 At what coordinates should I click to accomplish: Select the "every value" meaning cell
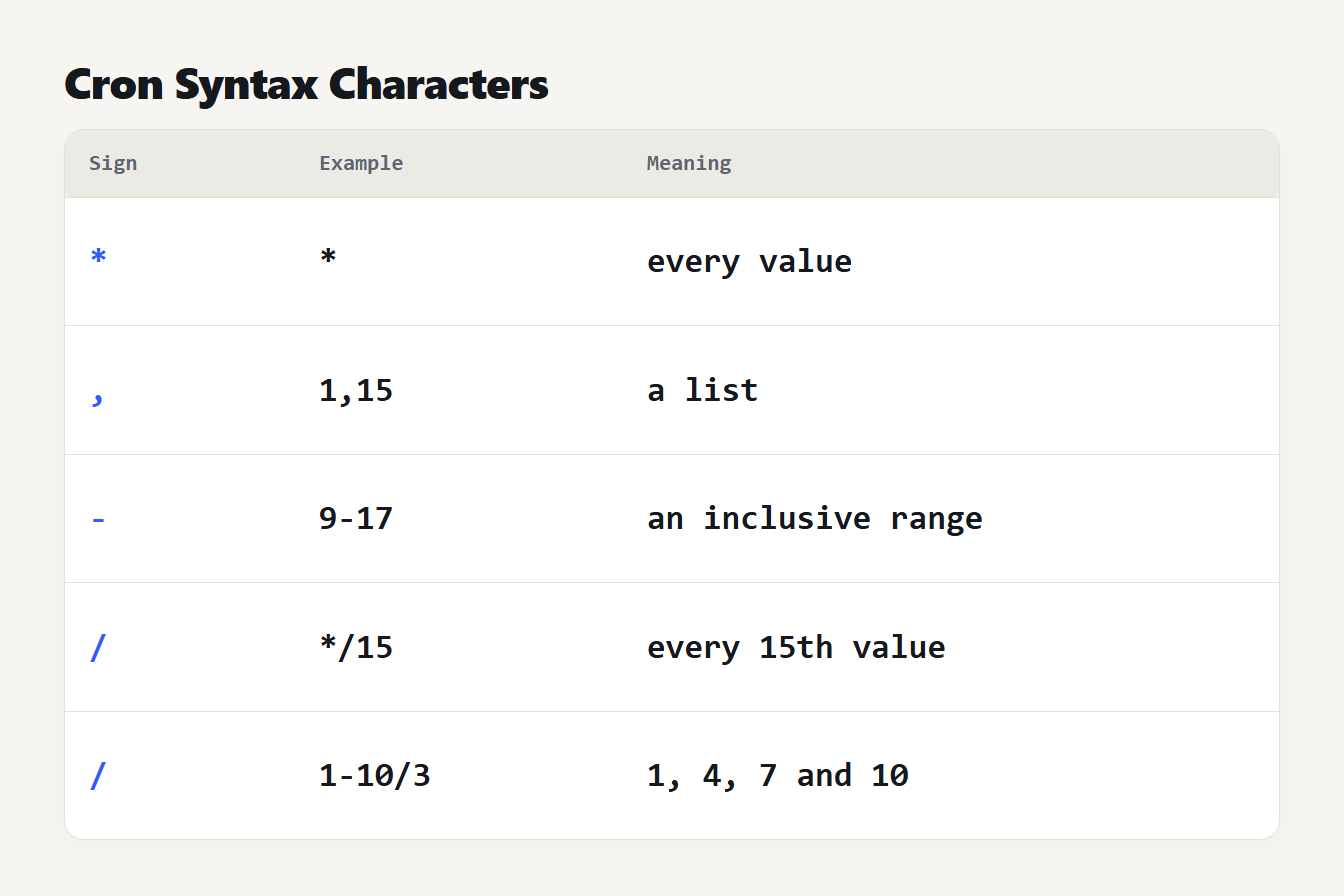(749, 261)
